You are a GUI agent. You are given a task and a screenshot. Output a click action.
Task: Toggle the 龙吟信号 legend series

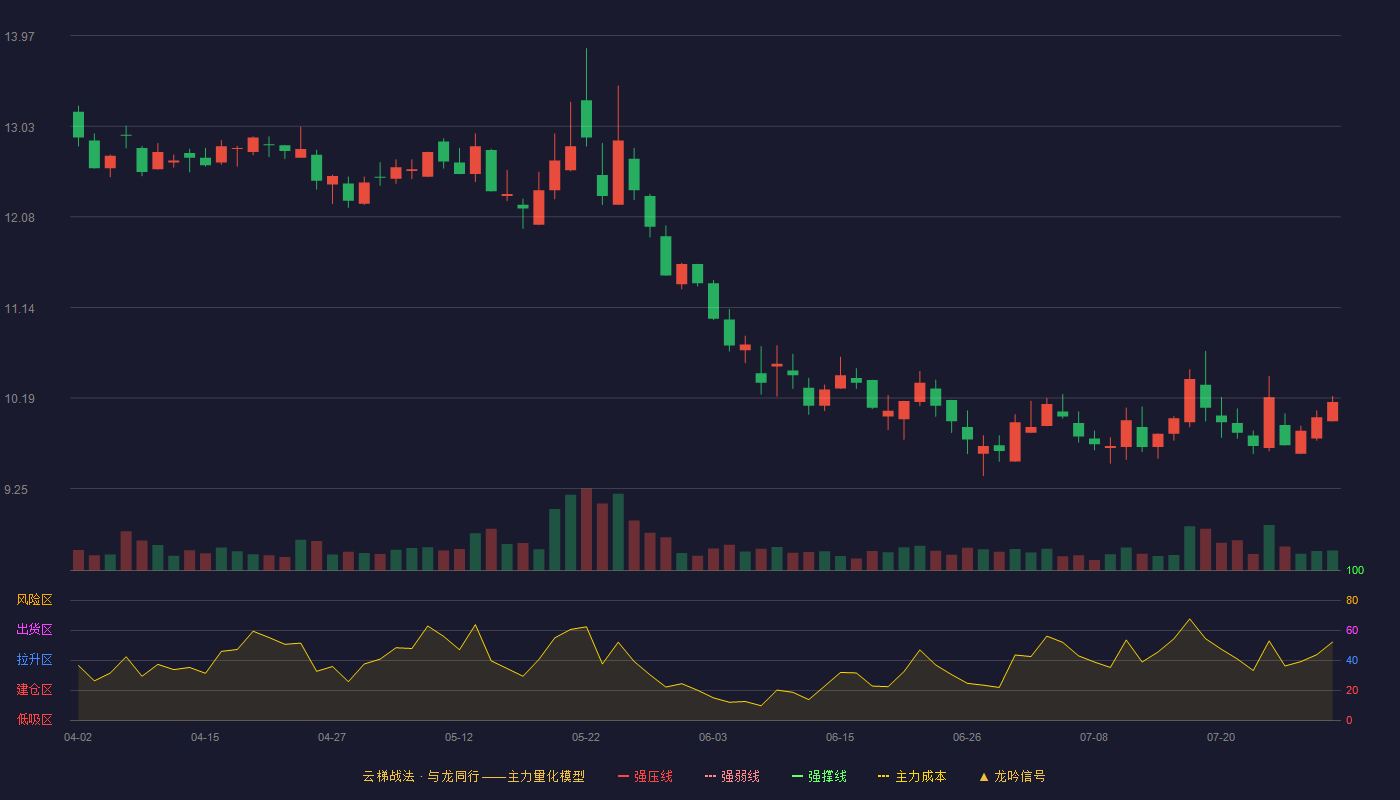click(x=1012, y=776)
